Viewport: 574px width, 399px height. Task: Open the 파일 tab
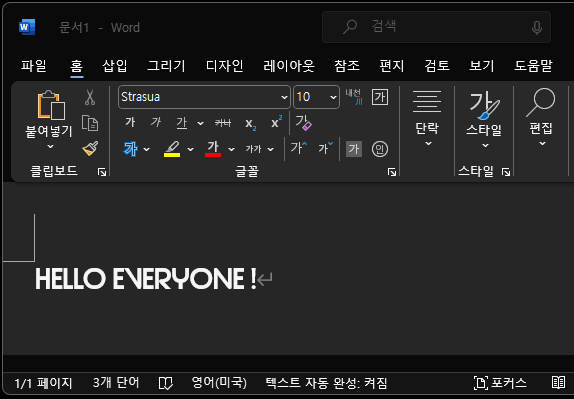[x=34, y=66]
